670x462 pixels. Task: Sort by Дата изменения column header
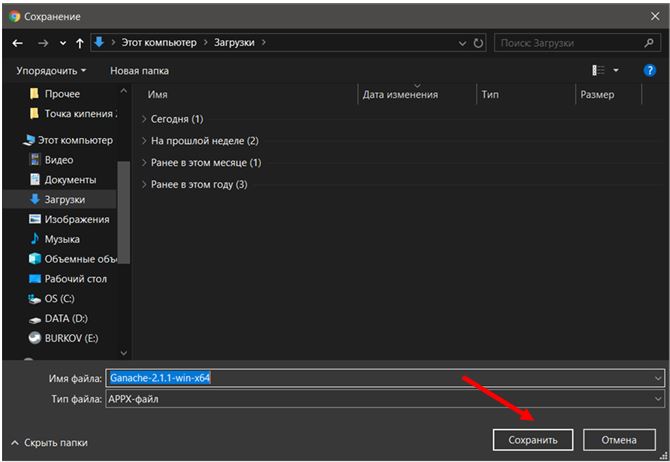[x=400, y=95]
